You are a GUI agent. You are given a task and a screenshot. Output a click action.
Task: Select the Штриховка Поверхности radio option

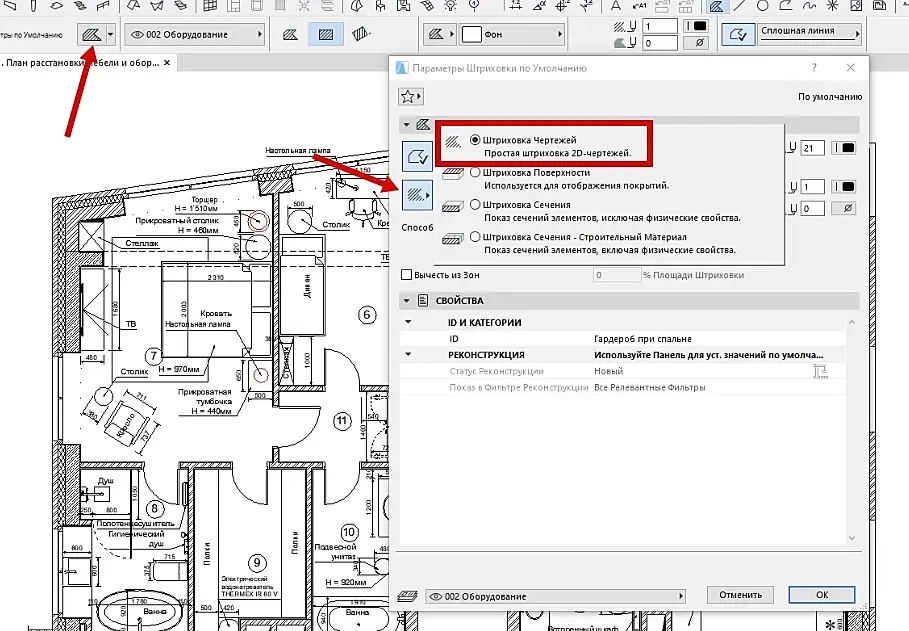[x=475, y=172]
